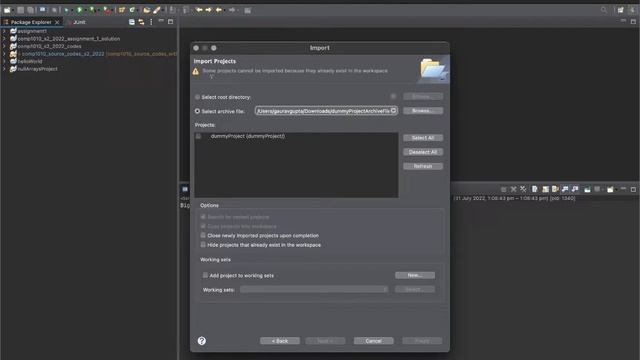This screenshot has height=360, width=640.
Task: Close the Package Explorer tab
Action: click(x=57, y=22)
